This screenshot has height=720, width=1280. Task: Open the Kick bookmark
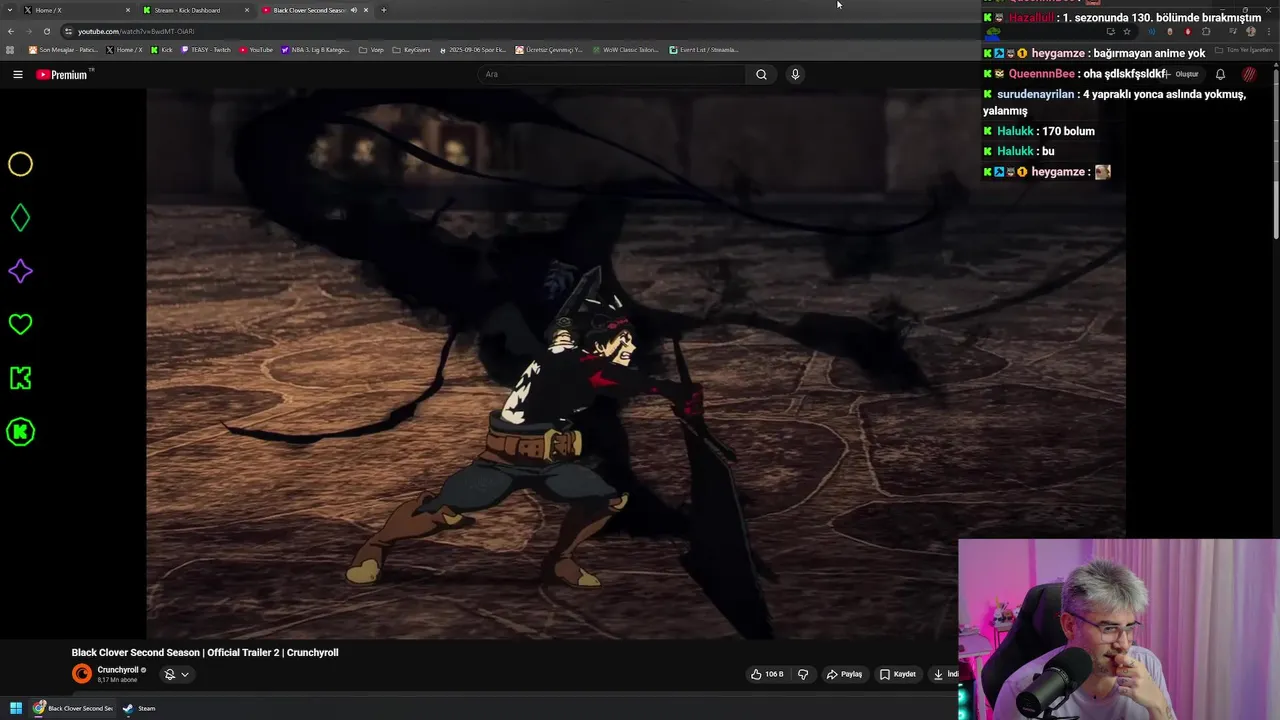pos(161,50)
